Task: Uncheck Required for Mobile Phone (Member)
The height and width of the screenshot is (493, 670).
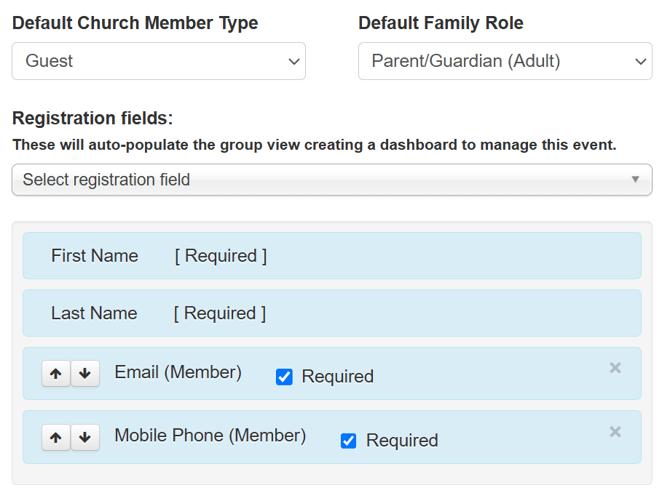Action: [348, 440]
